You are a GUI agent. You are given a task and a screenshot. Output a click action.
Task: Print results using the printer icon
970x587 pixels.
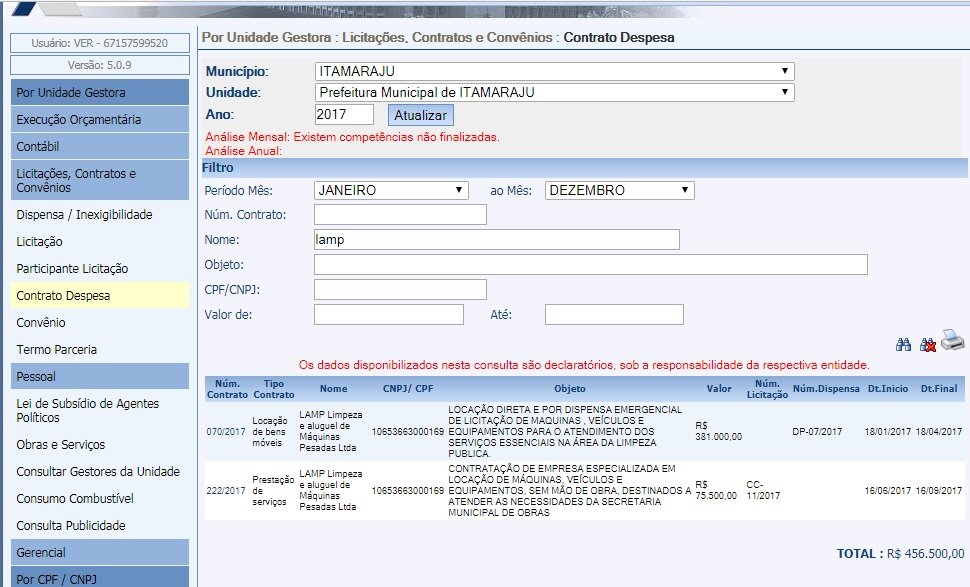tap(952, 342)
